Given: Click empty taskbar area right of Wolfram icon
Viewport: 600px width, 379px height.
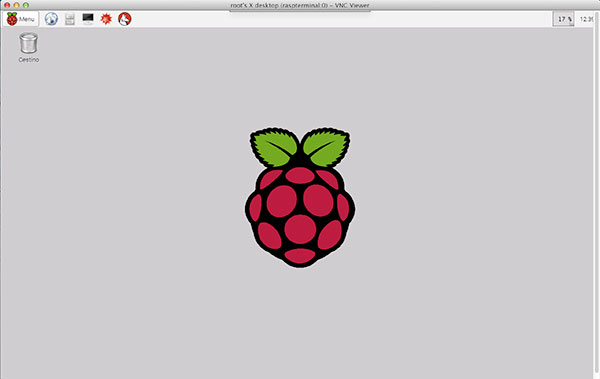Looking at the screenshot, I should point(341,19).
